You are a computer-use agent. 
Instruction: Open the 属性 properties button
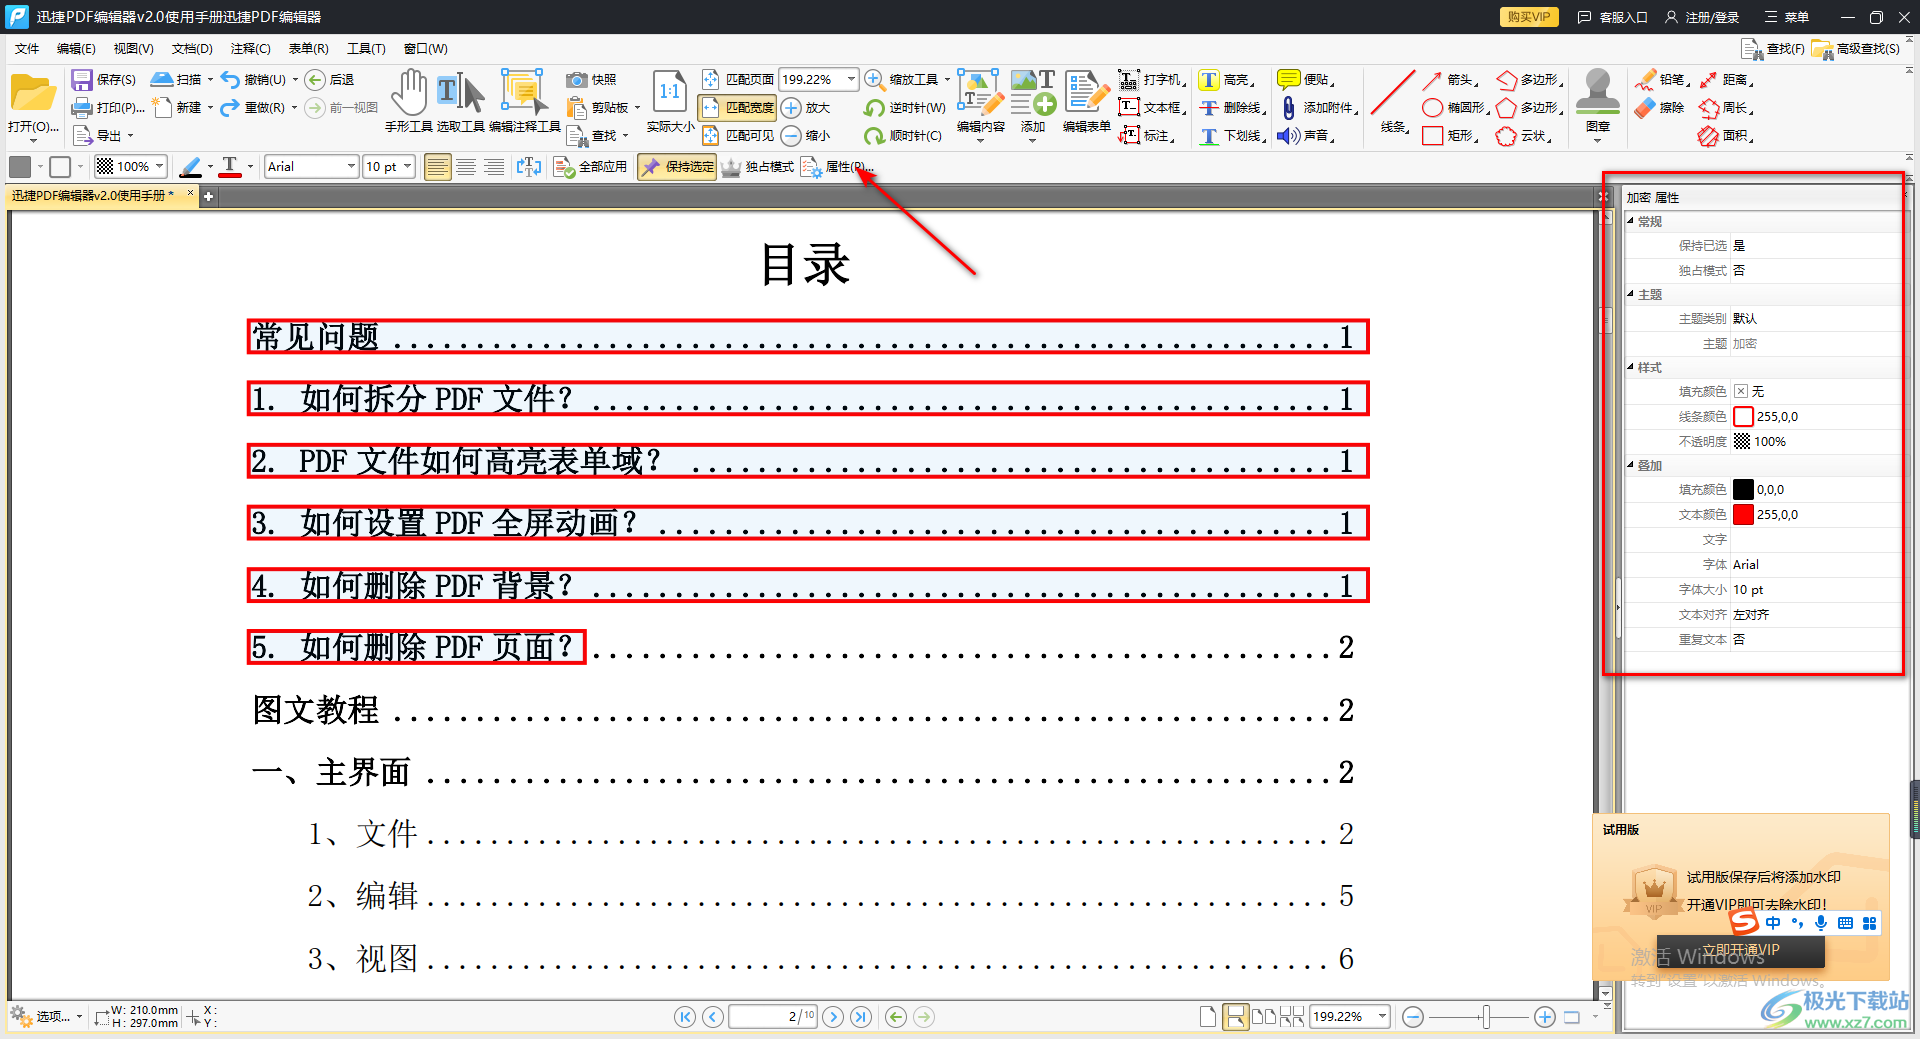838,167
